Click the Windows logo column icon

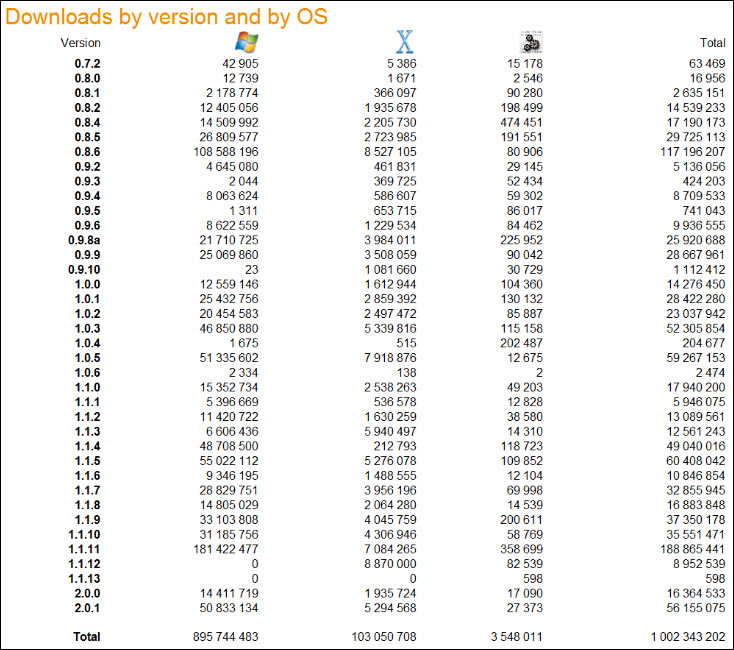(245, 41)
